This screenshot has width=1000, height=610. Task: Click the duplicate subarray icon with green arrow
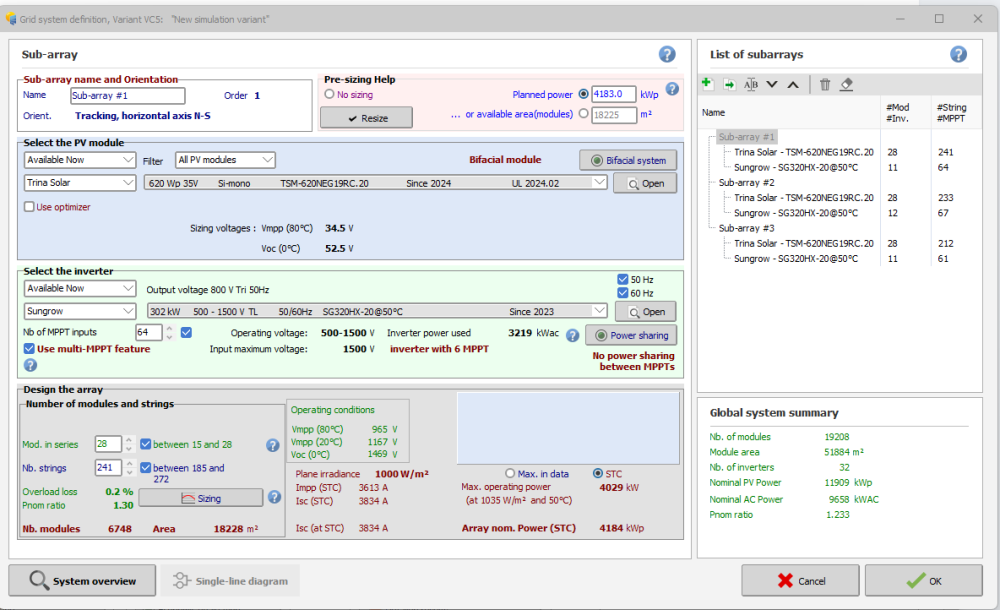[728, 85]
